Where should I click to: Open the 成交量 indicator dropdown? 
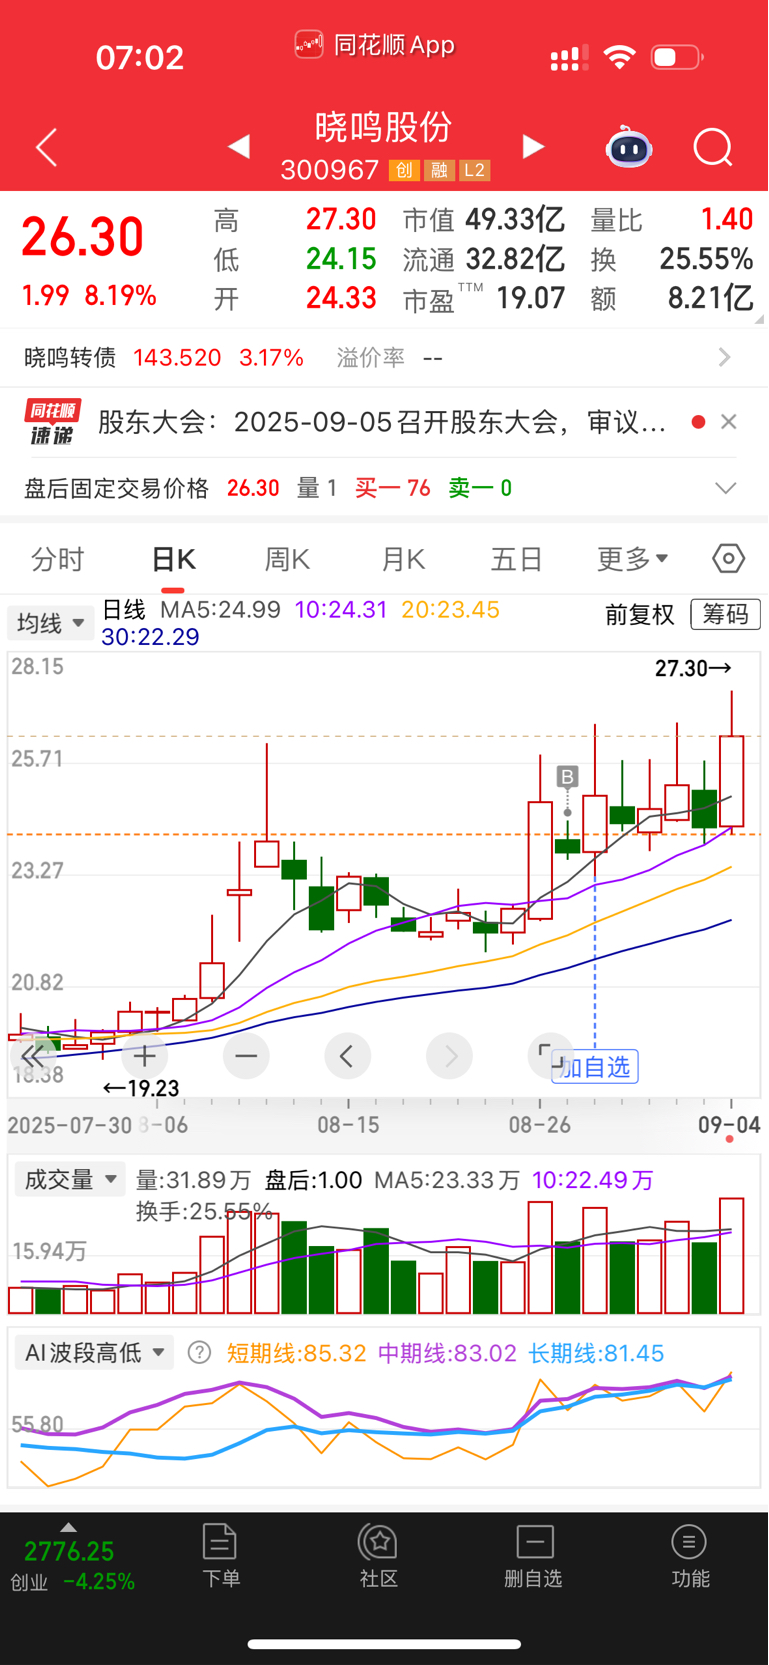tap(69, 1180)
